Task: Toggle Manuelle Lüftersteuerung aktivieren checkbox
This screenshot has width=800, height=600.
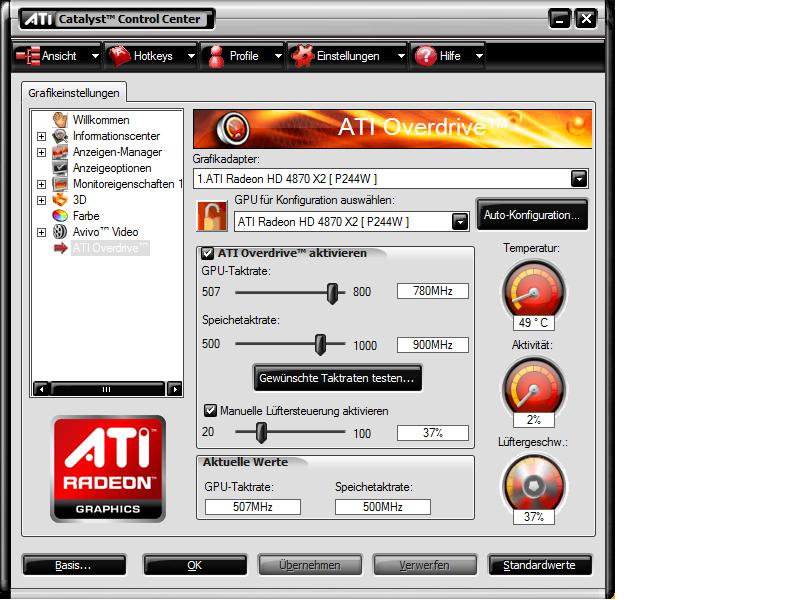Action: 210,411
